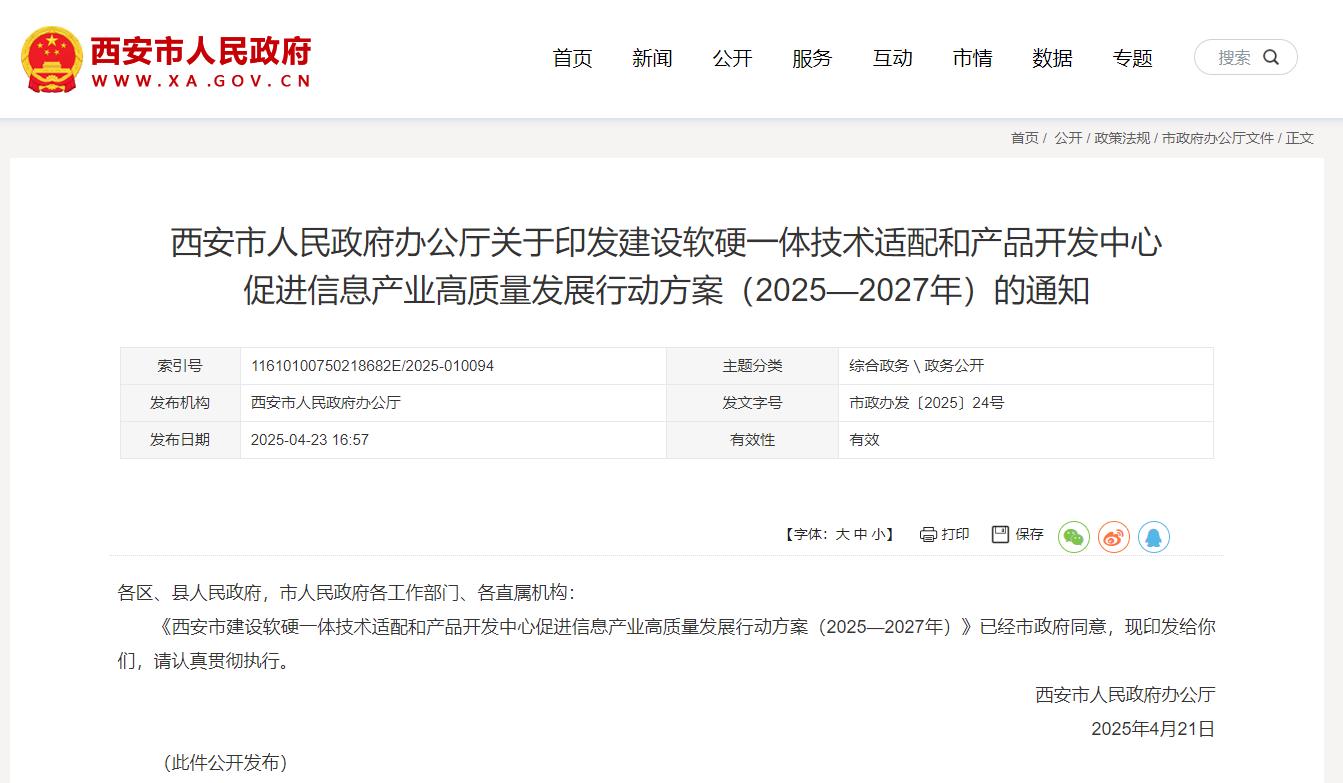Open the 新闻 navigation menu
Image resolution: width=1343 pixels, height=783 pixels.
coord(652,59)
